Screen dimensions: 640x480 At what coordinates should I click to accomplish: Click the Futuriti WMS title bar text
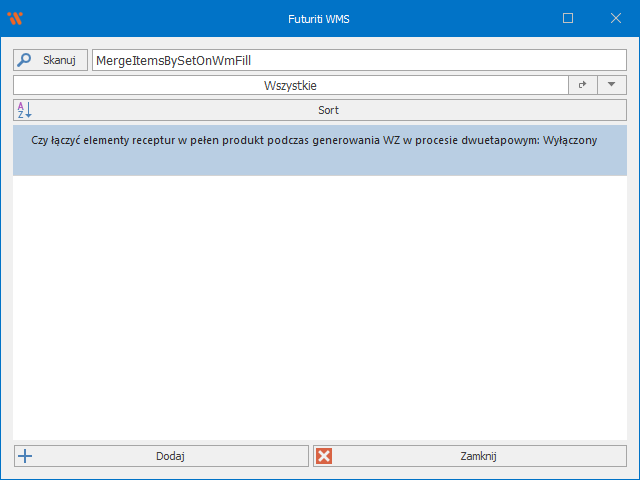[319, 18]
